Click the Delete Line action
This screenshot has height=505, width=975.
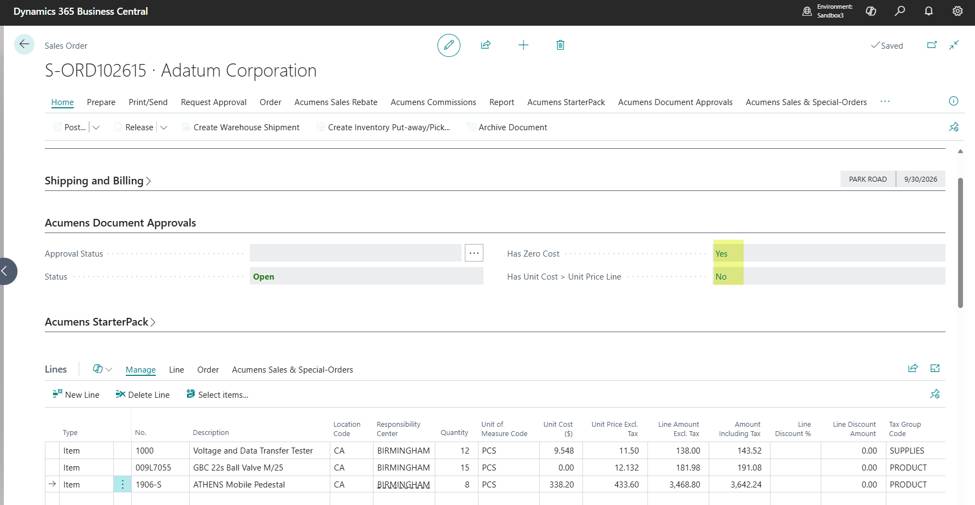pos(142,394)
